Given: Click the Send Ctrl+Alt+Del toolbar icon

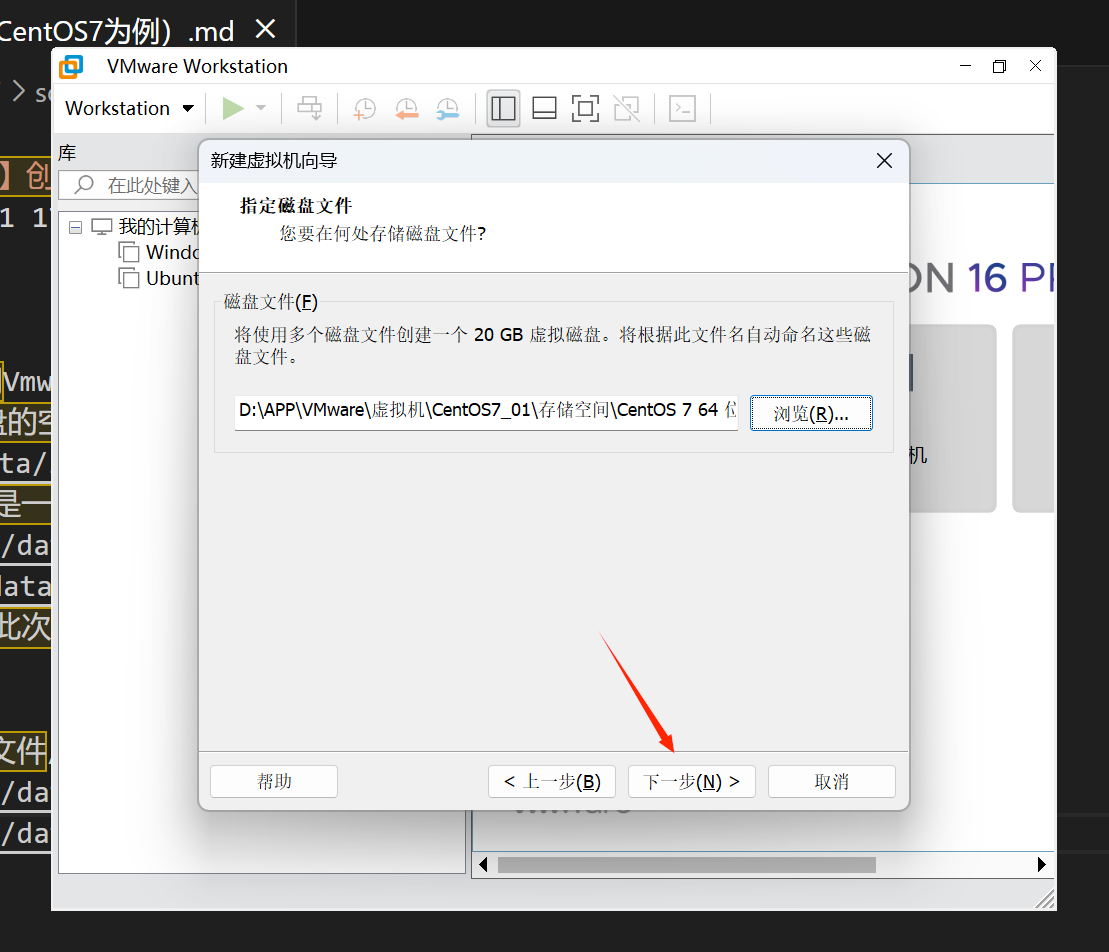Looking at the screenshot, I should tap(309, 108).
